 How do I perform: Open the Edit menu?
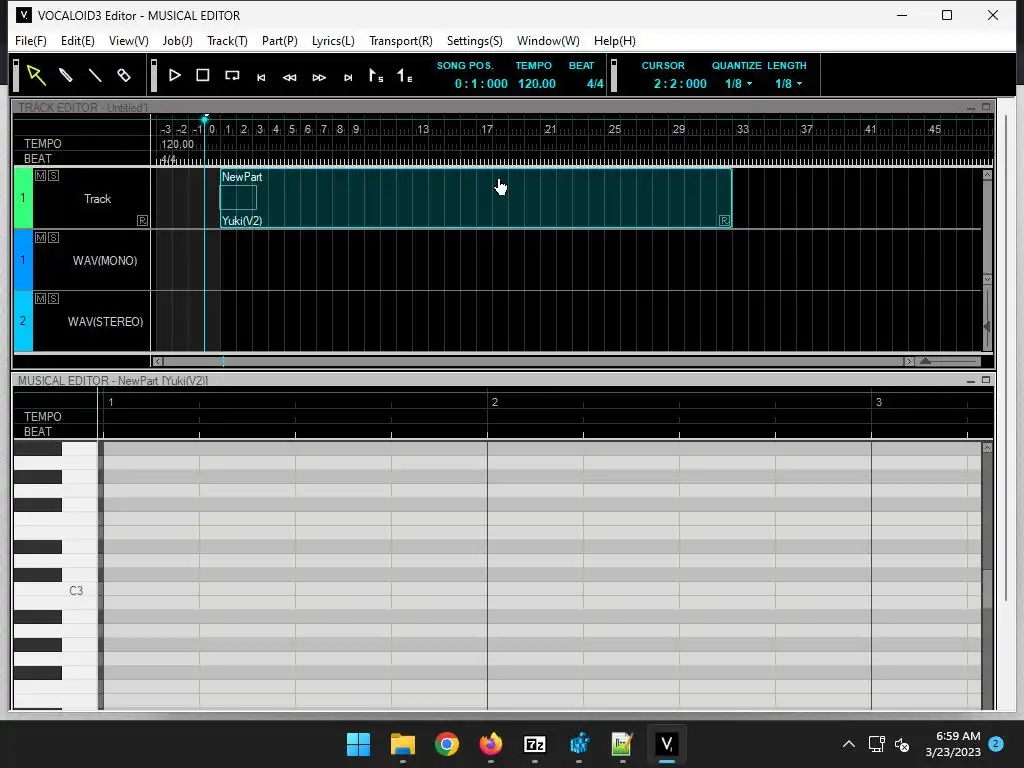click(78, 40)
